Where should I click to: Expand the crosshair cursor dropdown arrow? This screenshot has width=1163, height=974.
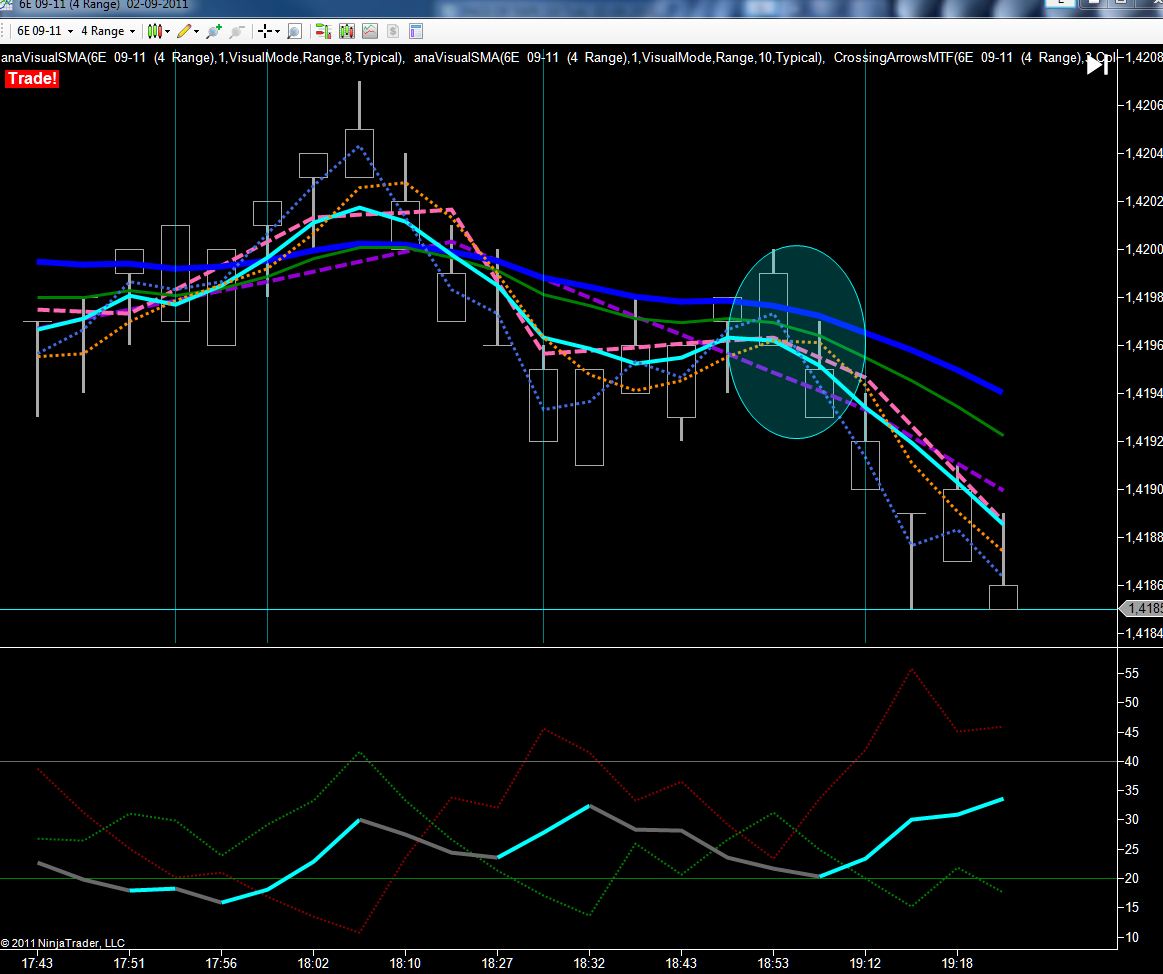pyautogui.click(x=277, y=31)
